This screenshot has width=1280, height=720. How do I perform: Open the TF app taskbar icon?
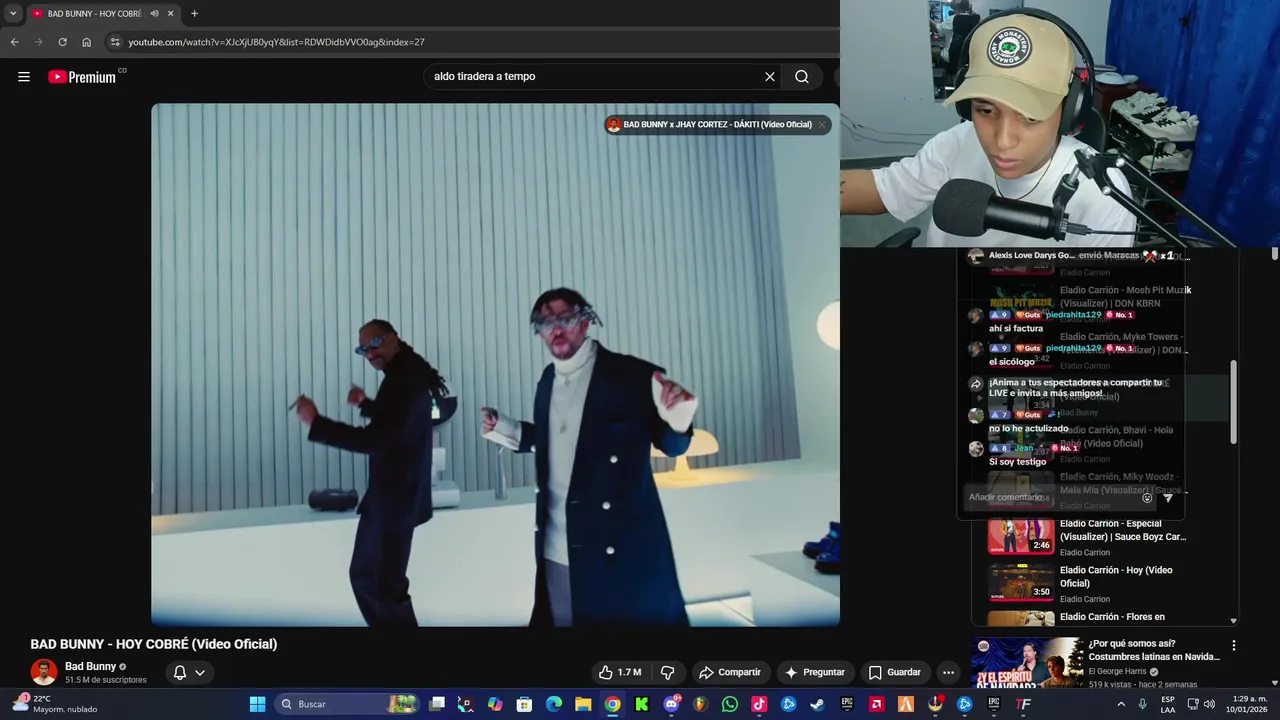click(1023, 704)
